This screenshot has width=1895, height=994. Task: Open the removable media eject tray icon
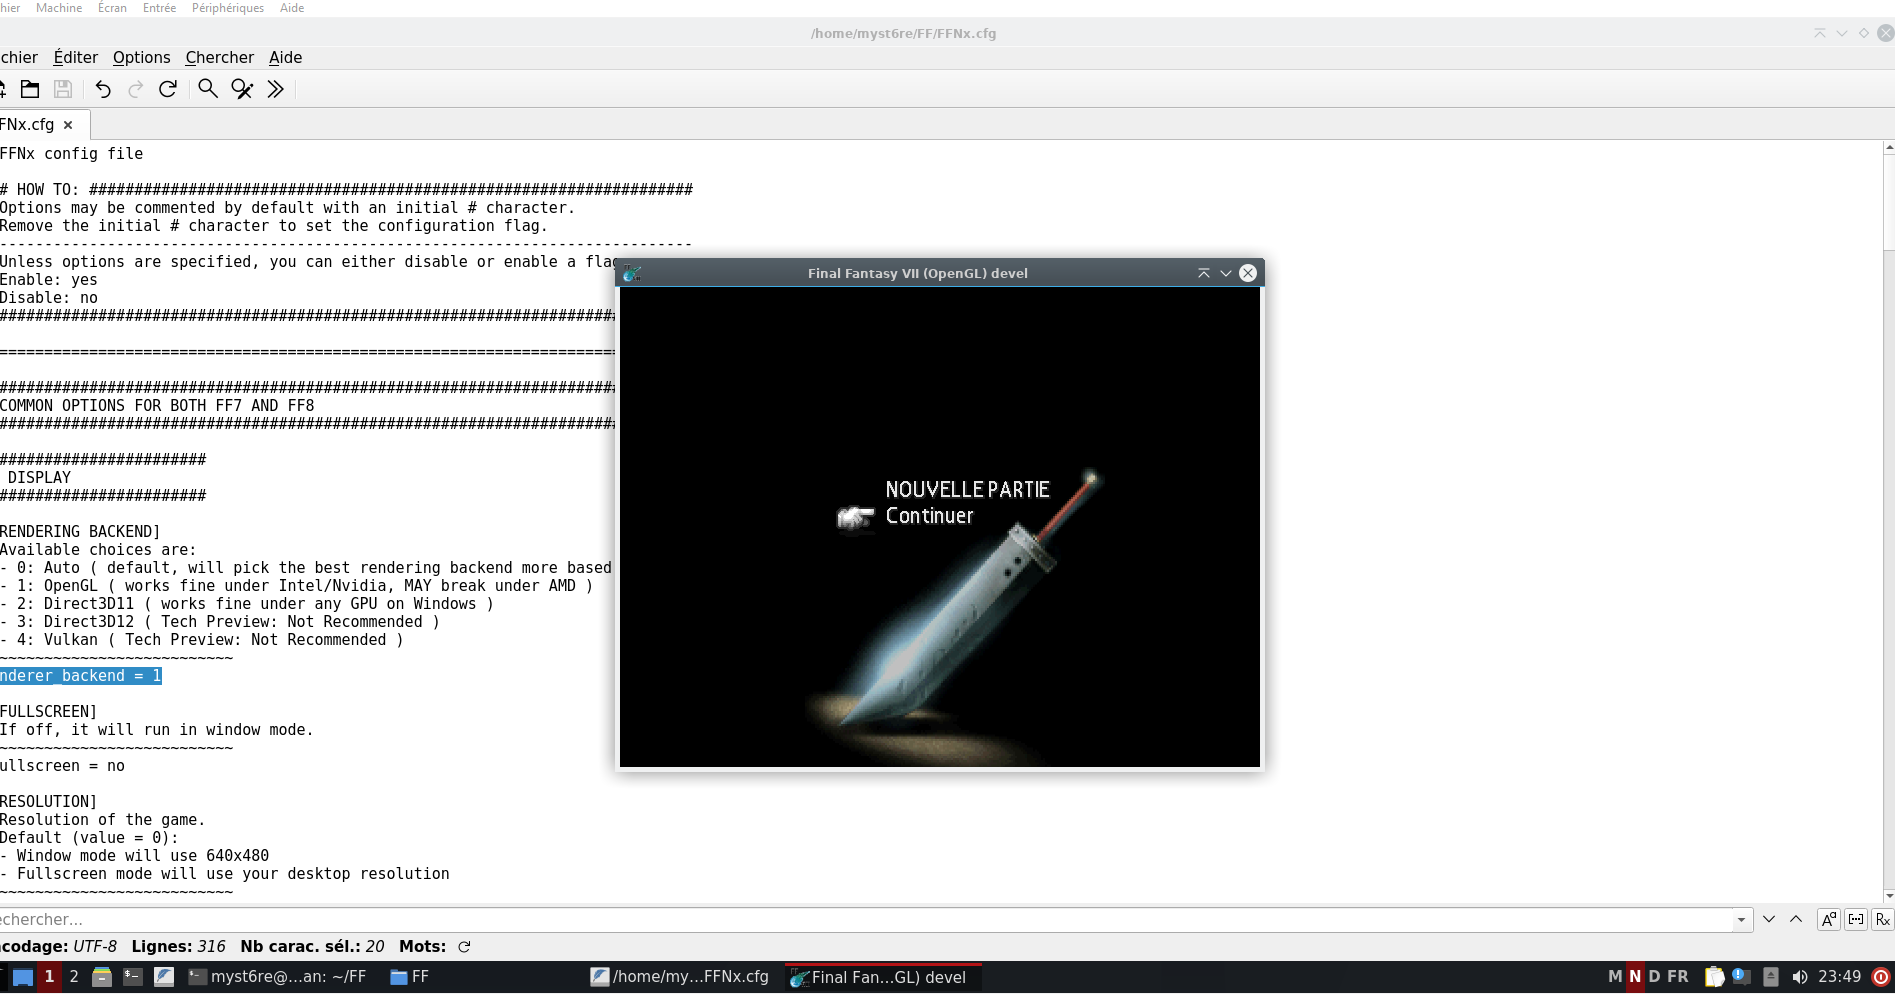(1771, 977)
